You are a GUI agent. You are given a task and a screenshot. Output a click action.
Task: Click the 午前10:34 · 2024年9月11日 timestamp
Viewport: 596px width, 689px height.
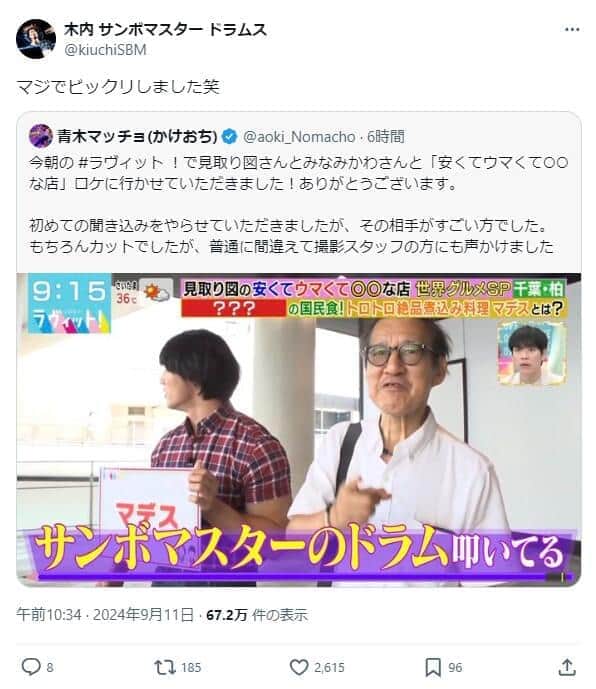[105, 615]
